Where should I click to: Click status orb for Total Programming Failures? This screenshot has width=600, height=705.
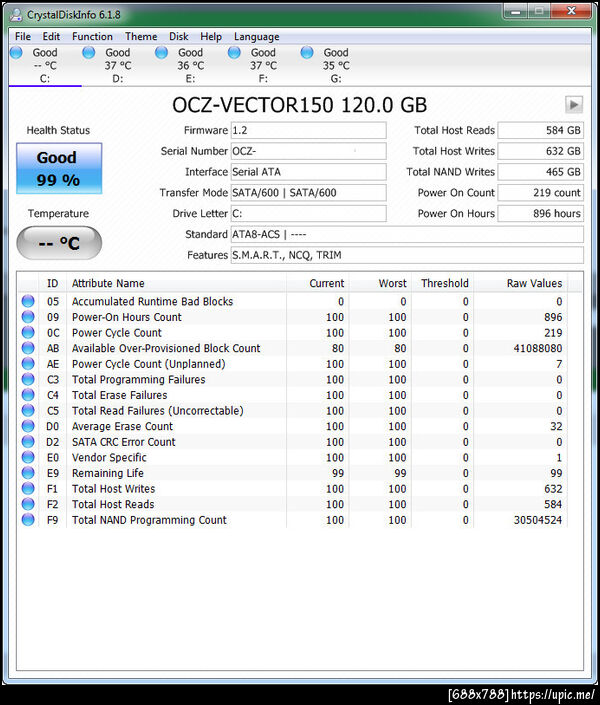(28, 379)
